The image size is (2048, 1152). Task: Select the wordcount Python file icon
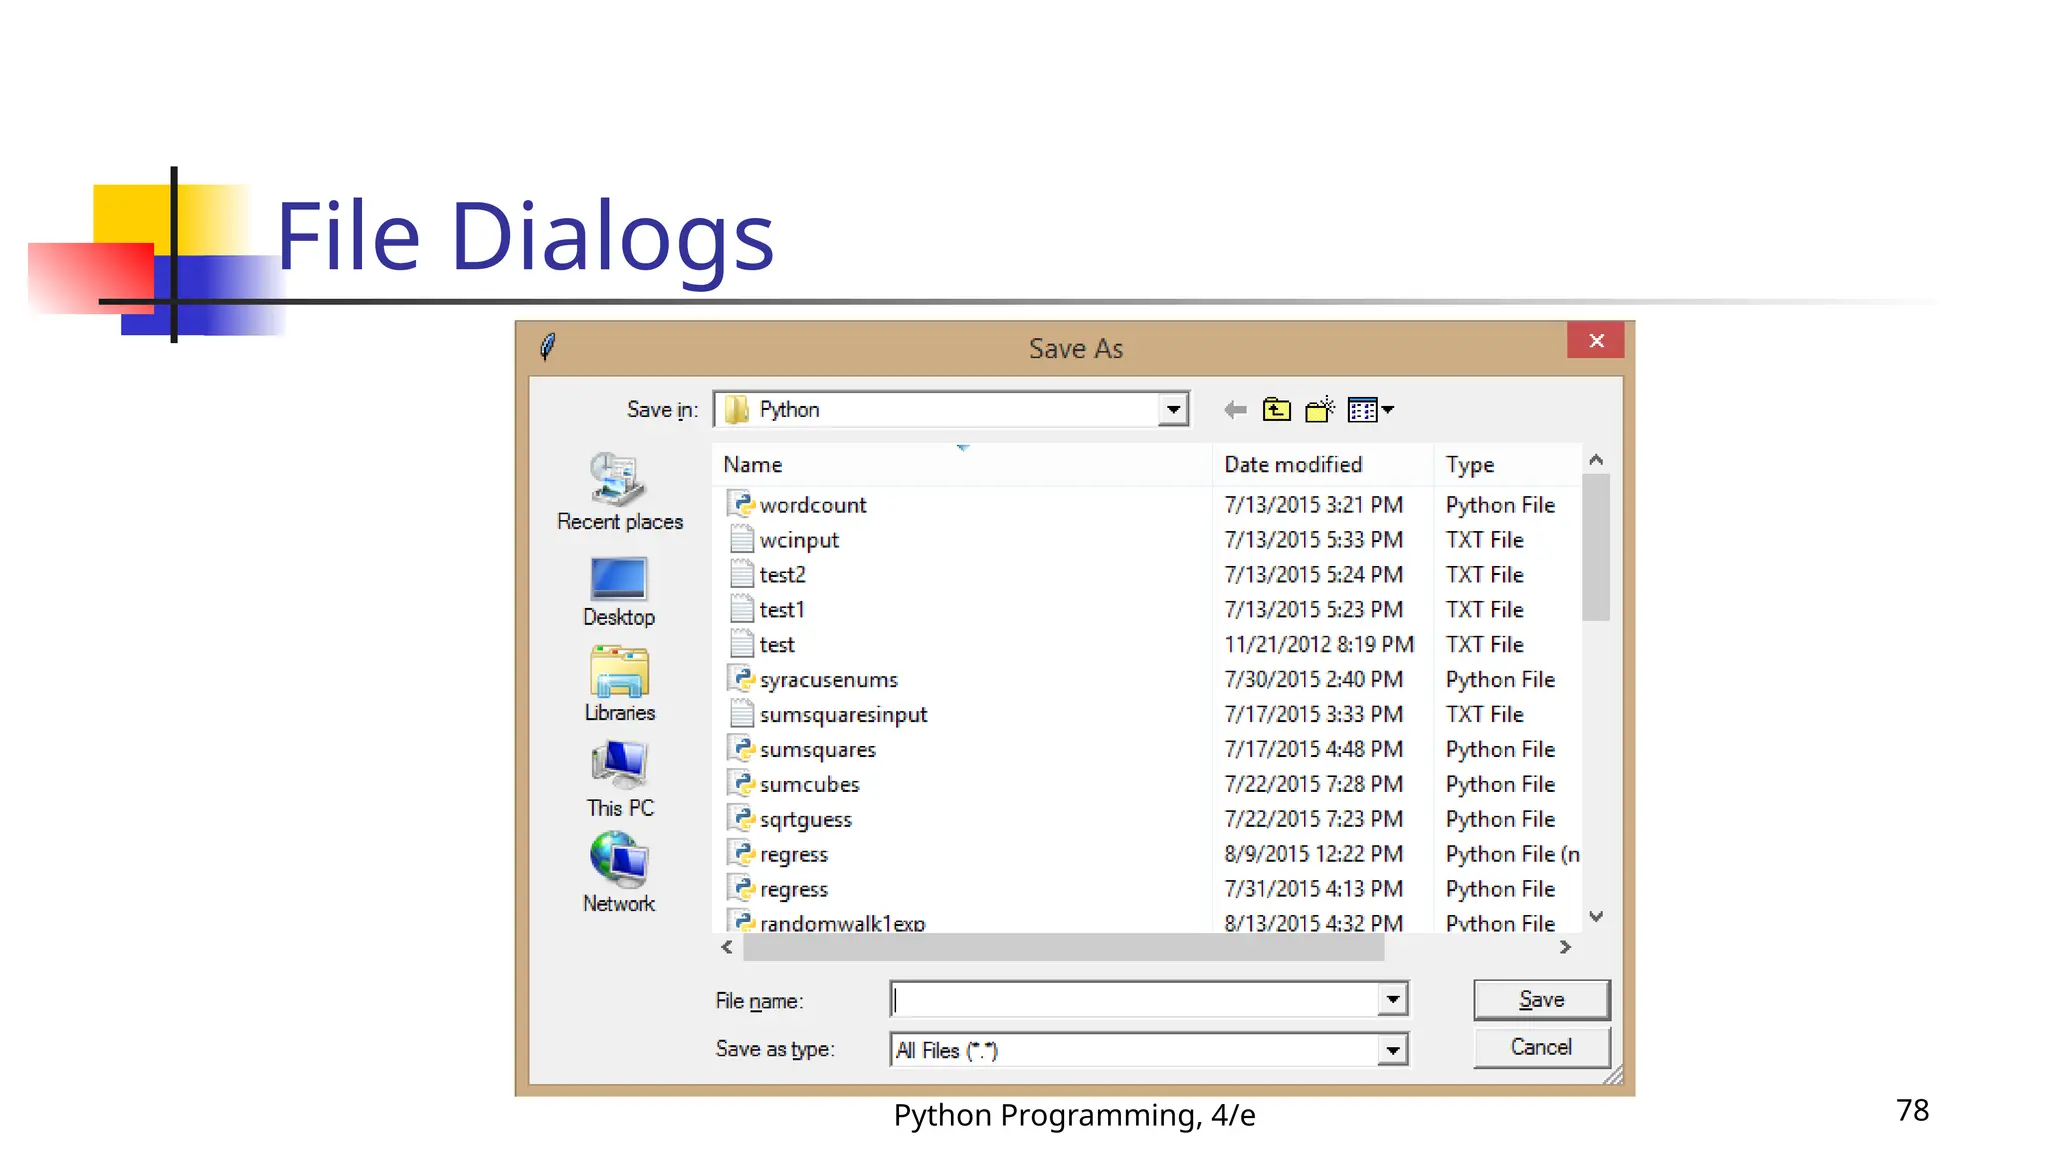coord(741,504)
